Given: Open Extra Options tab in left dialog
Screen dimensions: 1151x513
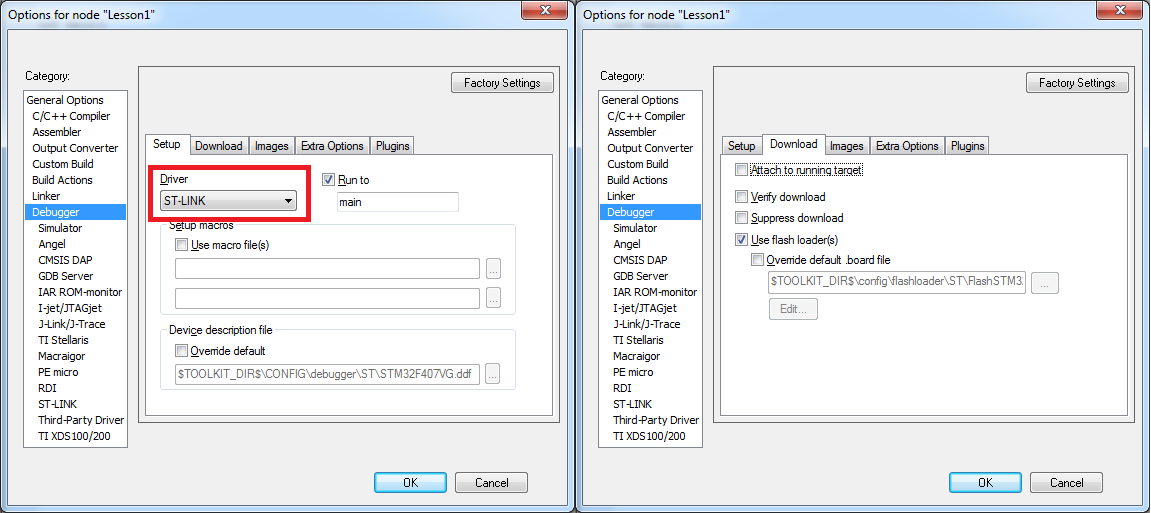Looking at the screenshot, I should click(x=332, y=146).
